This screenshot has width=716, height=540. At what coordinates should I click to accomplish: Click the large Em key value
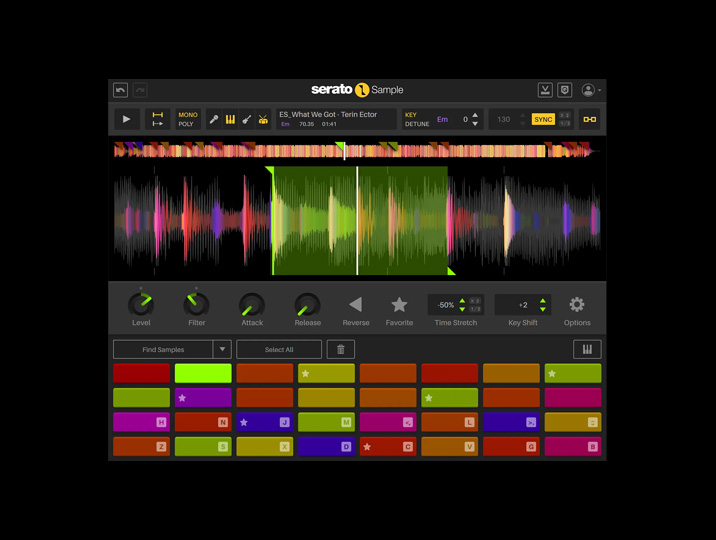[442, 119]
